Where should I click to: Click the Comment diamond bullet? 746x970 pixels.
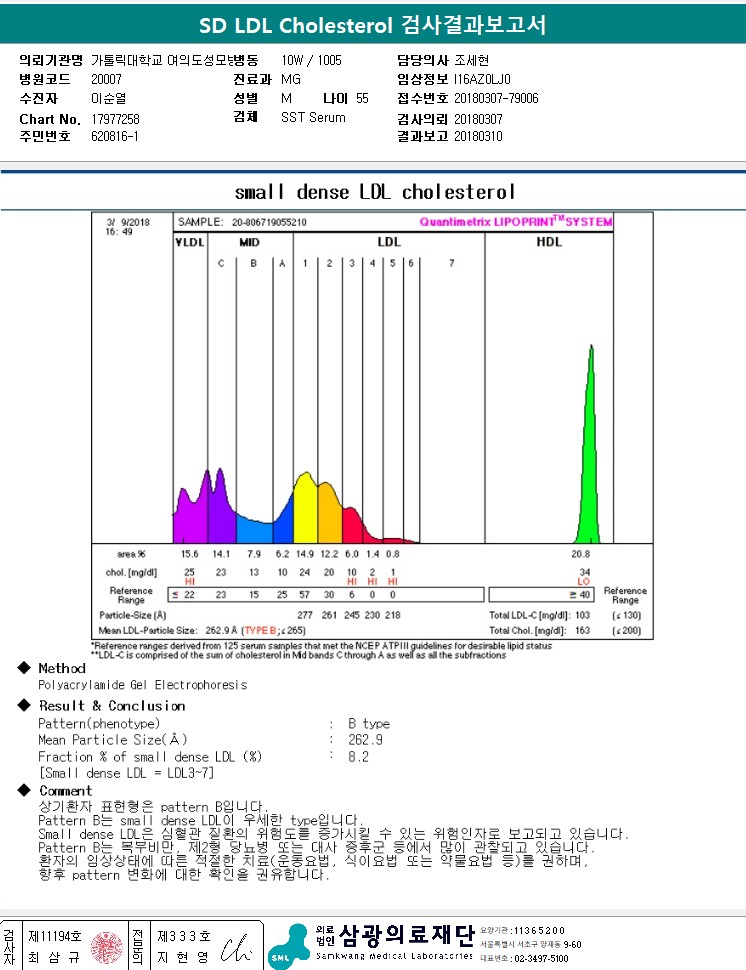click(x=24, y=790)
